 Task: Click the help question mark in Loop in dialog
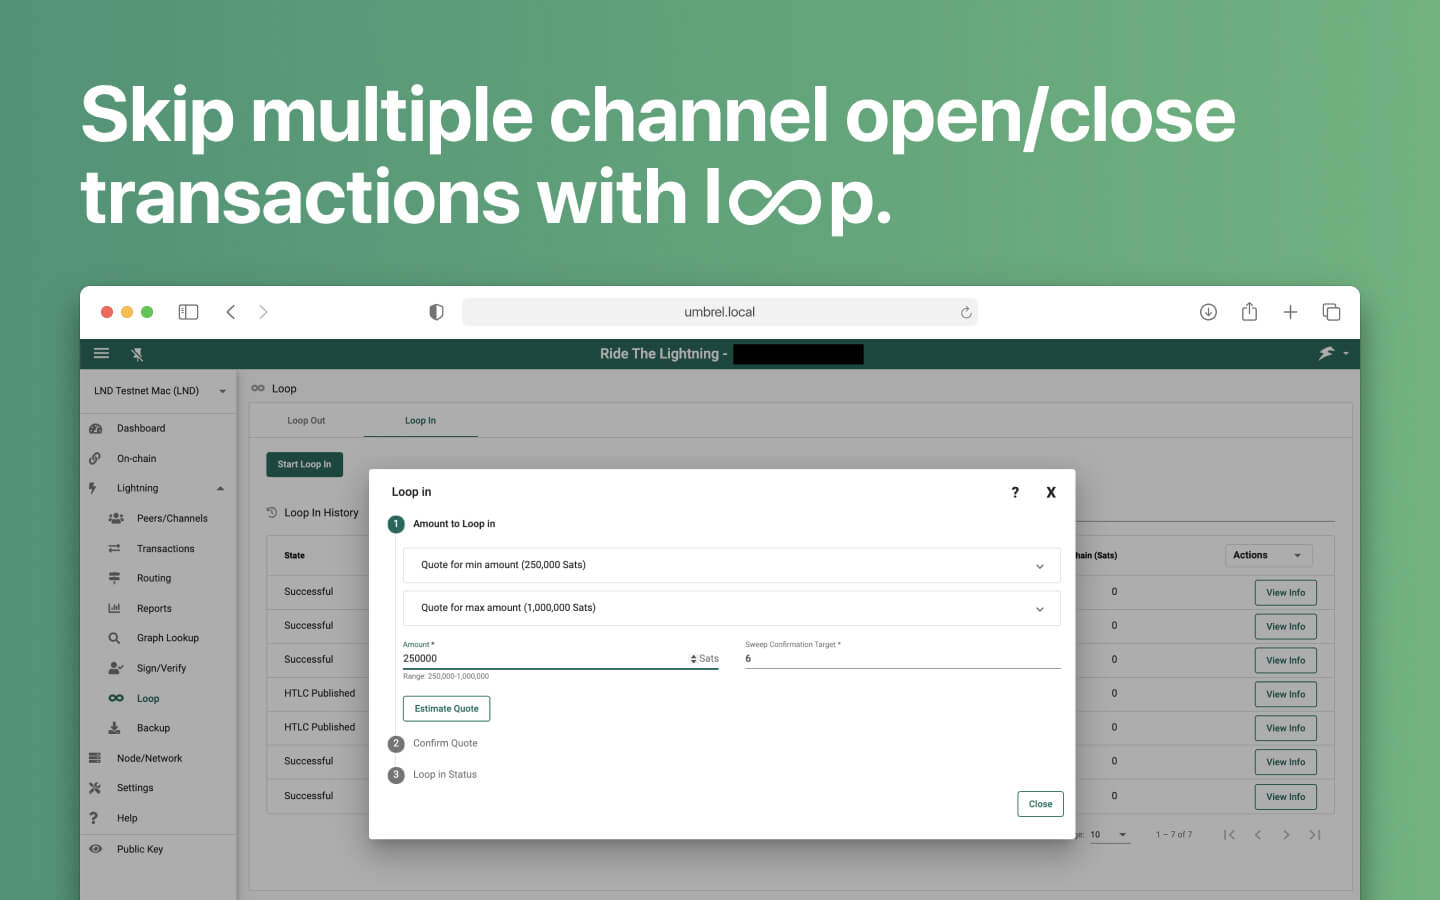pos(1015,492)
